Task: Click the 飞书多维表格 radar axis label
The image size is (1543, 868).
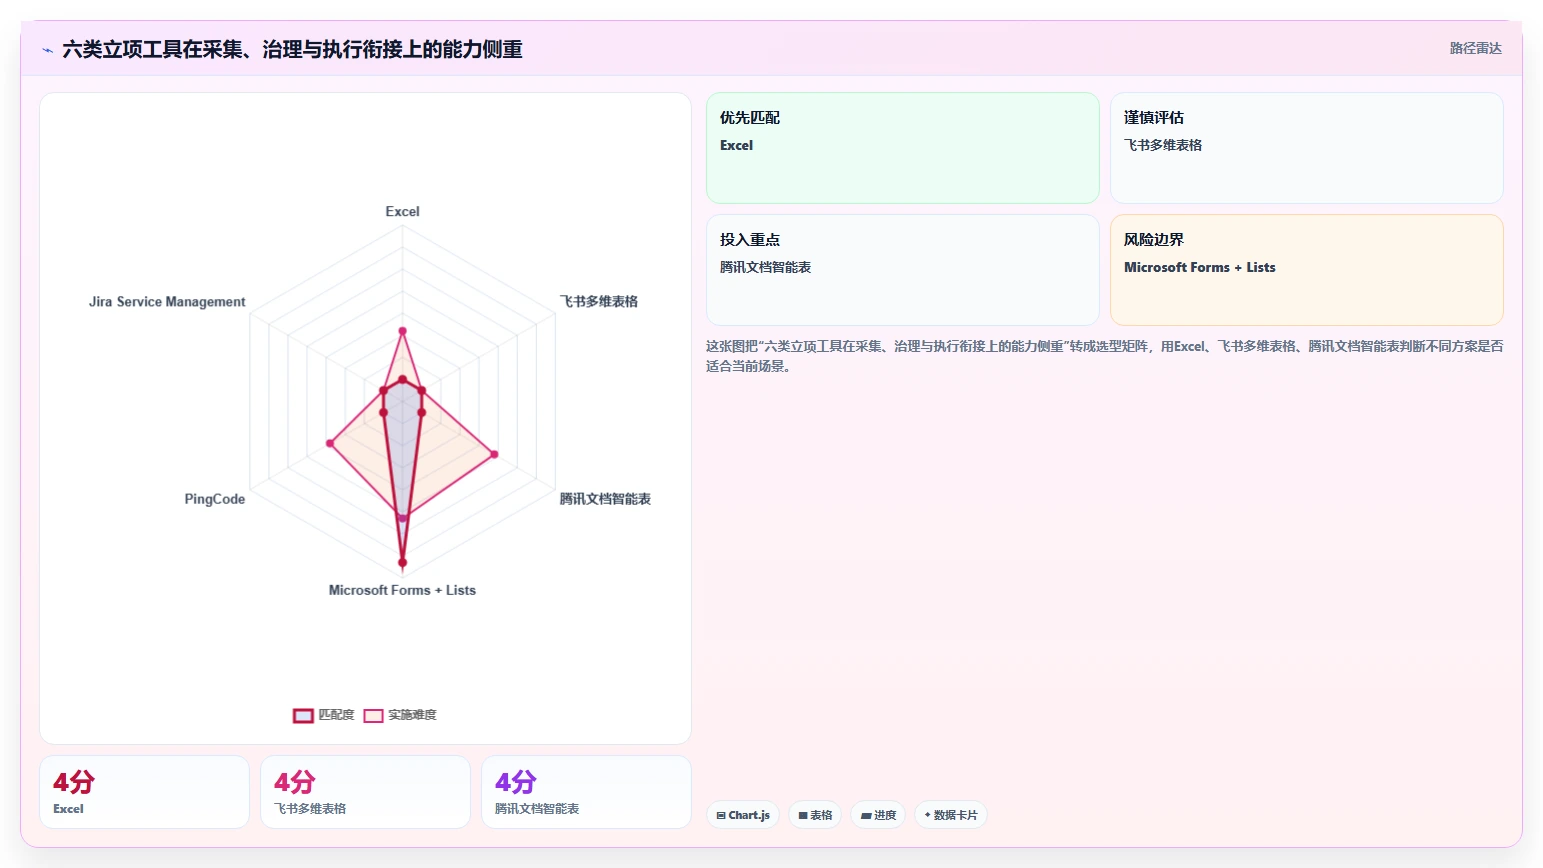Action: click(x=598, y=301)
